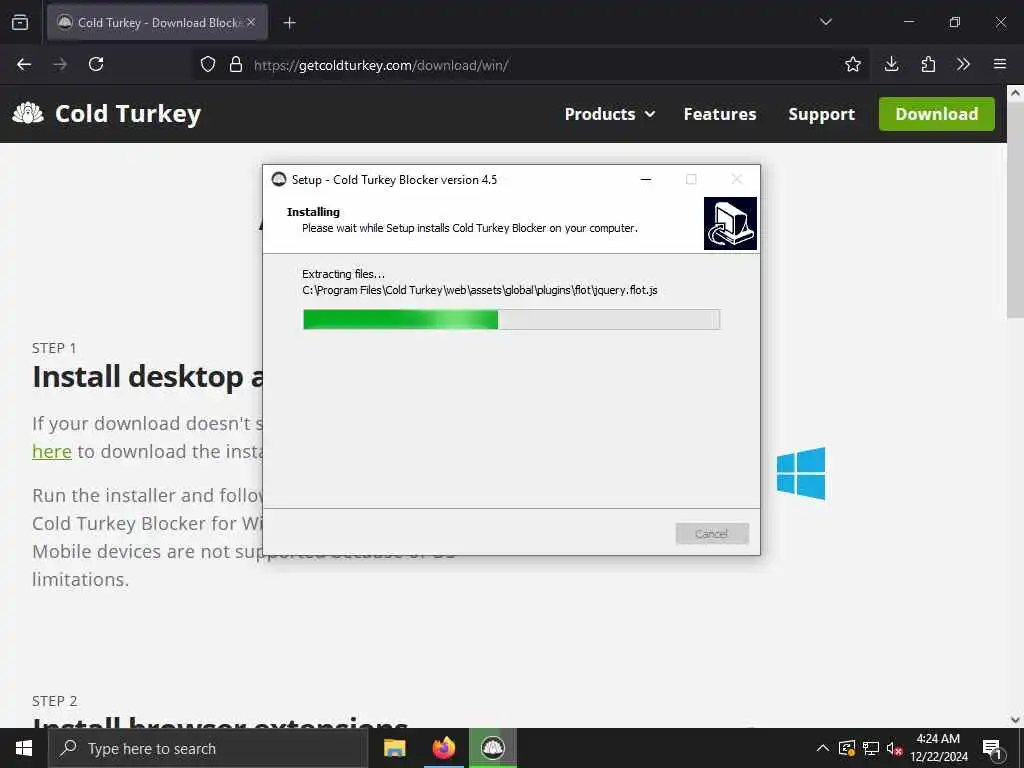This screenshot has width=1024, height=768.
Task: Open the clock showing 4:24 AM
Action: (x=938, y=748)
